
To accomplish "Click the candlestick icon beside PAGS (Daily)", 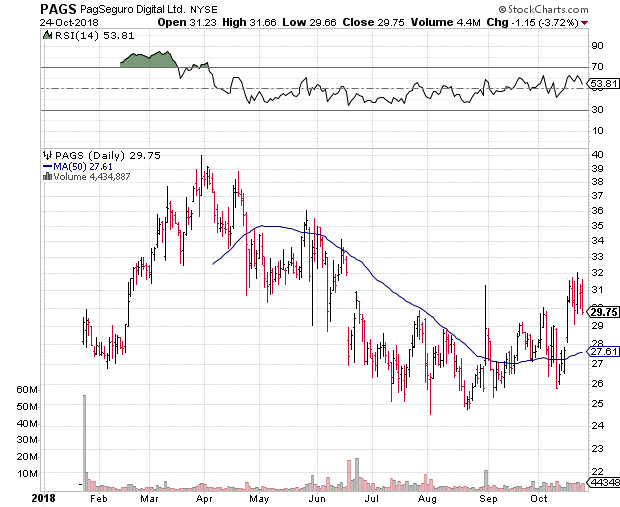I will 45,156.
